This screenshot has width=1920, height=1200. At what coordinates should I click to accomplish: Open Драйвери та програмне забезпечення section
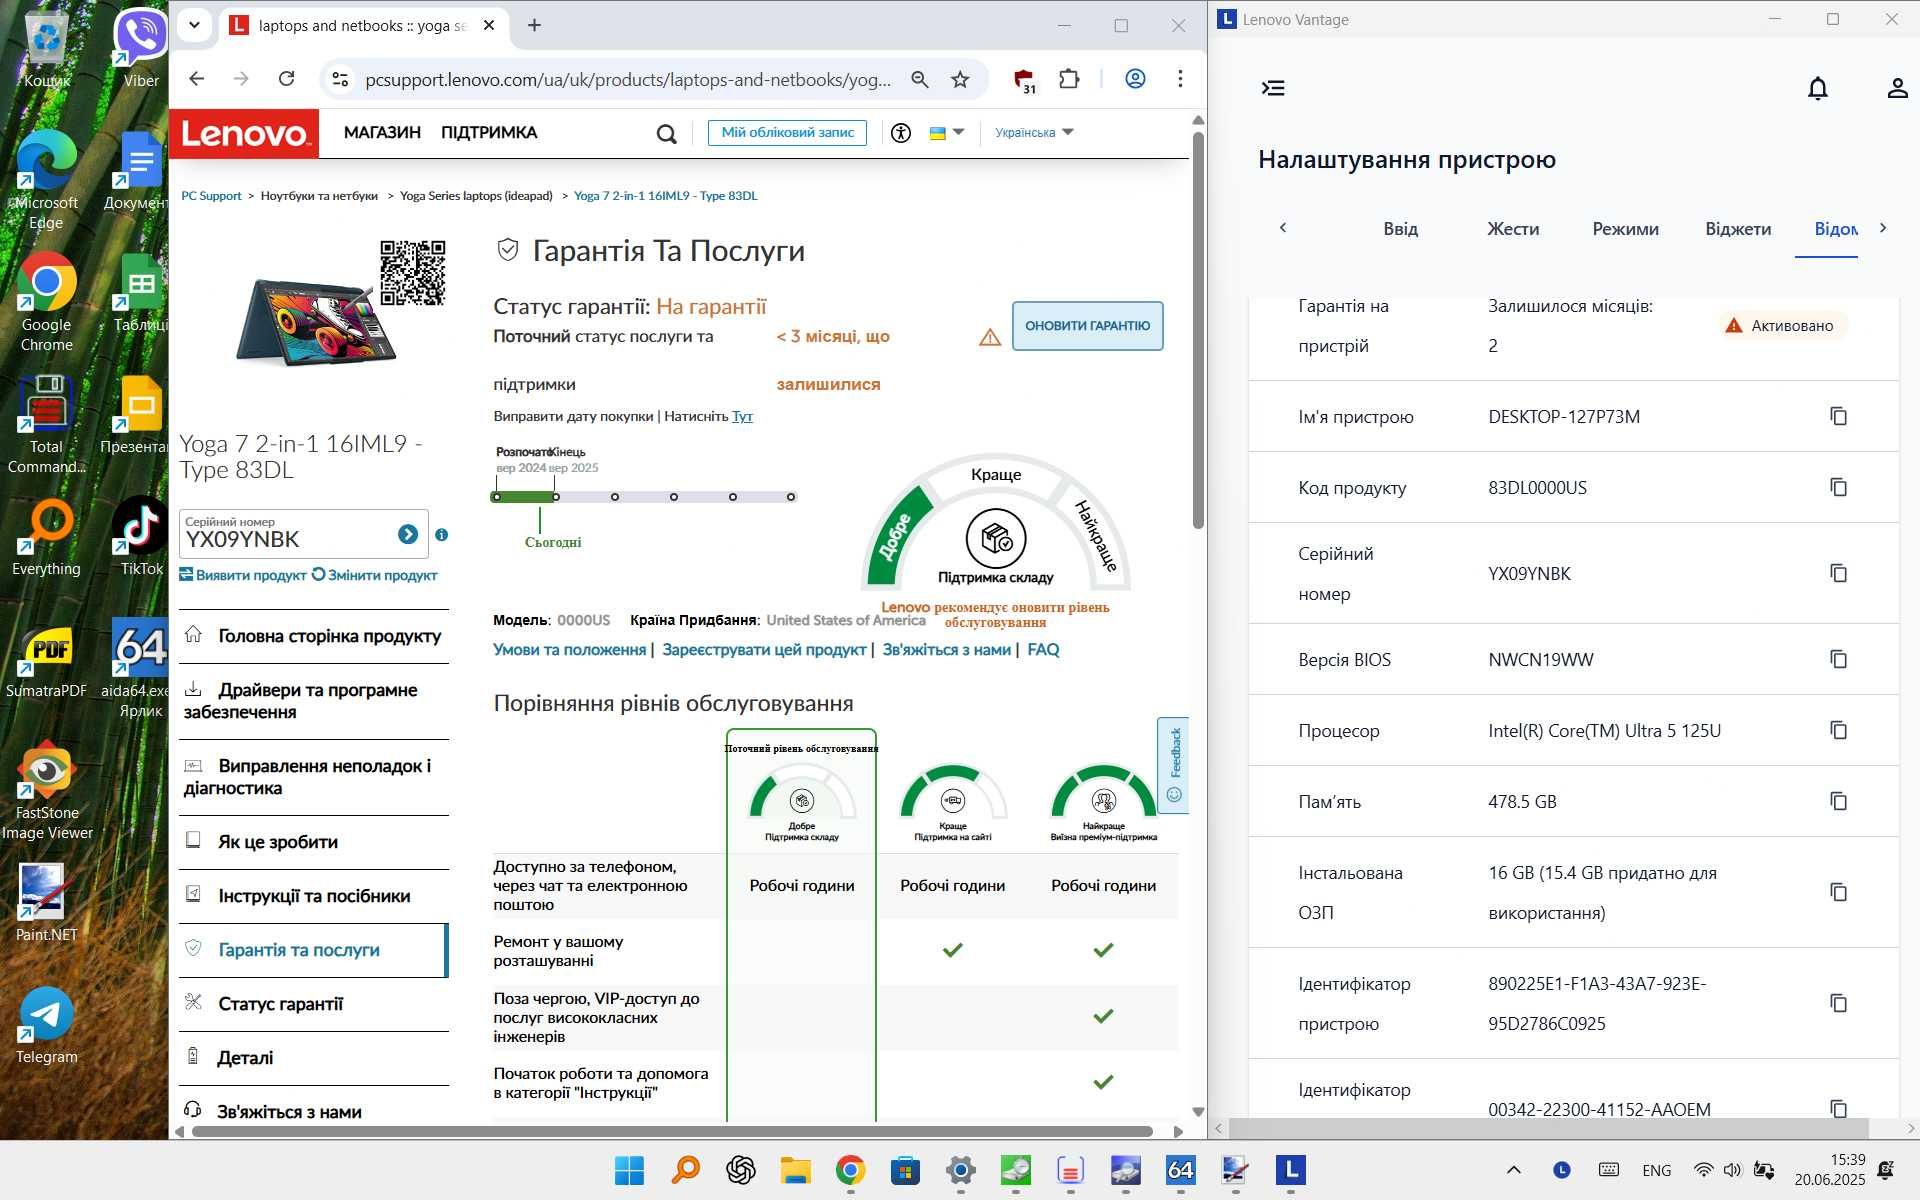314,700
